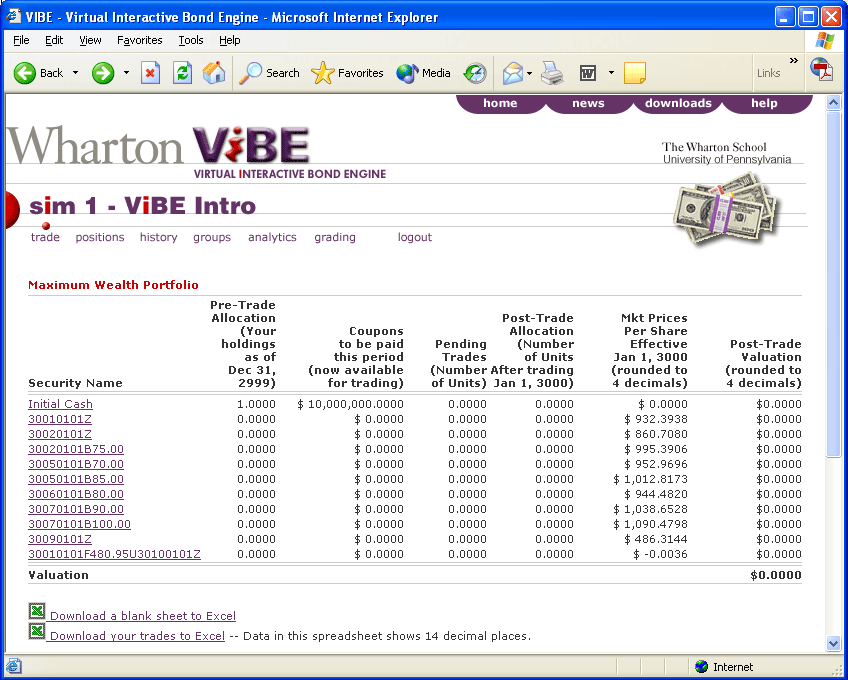The image size is (848, 680).
Task: Open security 30090101Z link
Action: (x=60, y=539)
